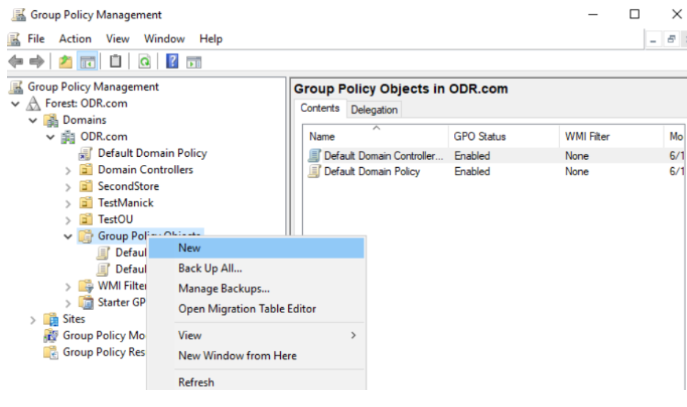Click the inner MDI restore button
Image resolution: width=687 pixels, height=407 pixels.
click(x=671, y=40)
